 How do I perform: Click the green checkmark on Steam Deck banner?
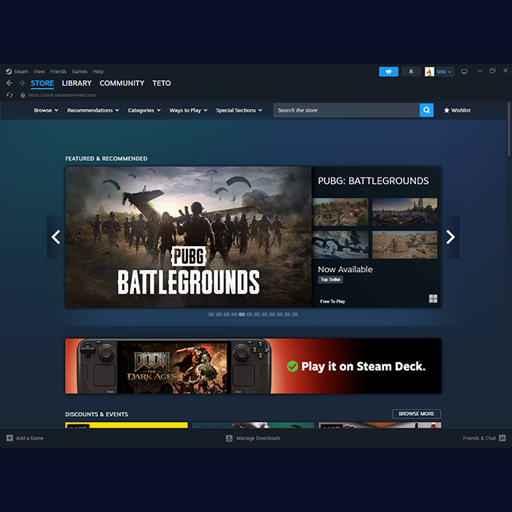click(x=292, y=366)
